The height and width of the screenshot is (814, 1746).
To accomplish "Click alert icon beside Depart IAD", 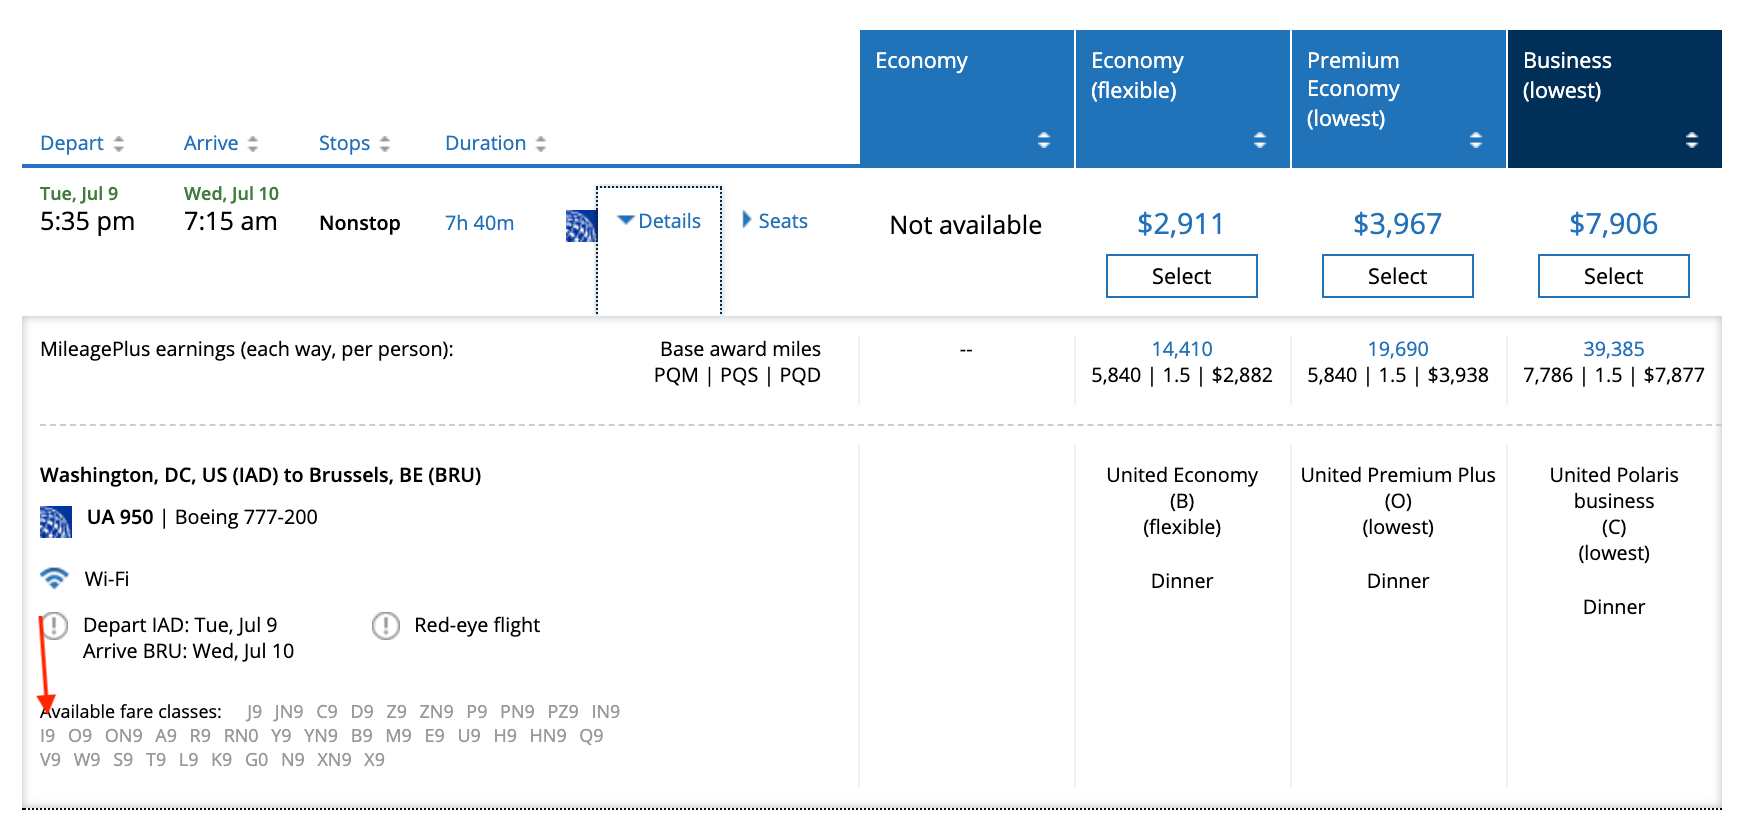I will 55,626.
